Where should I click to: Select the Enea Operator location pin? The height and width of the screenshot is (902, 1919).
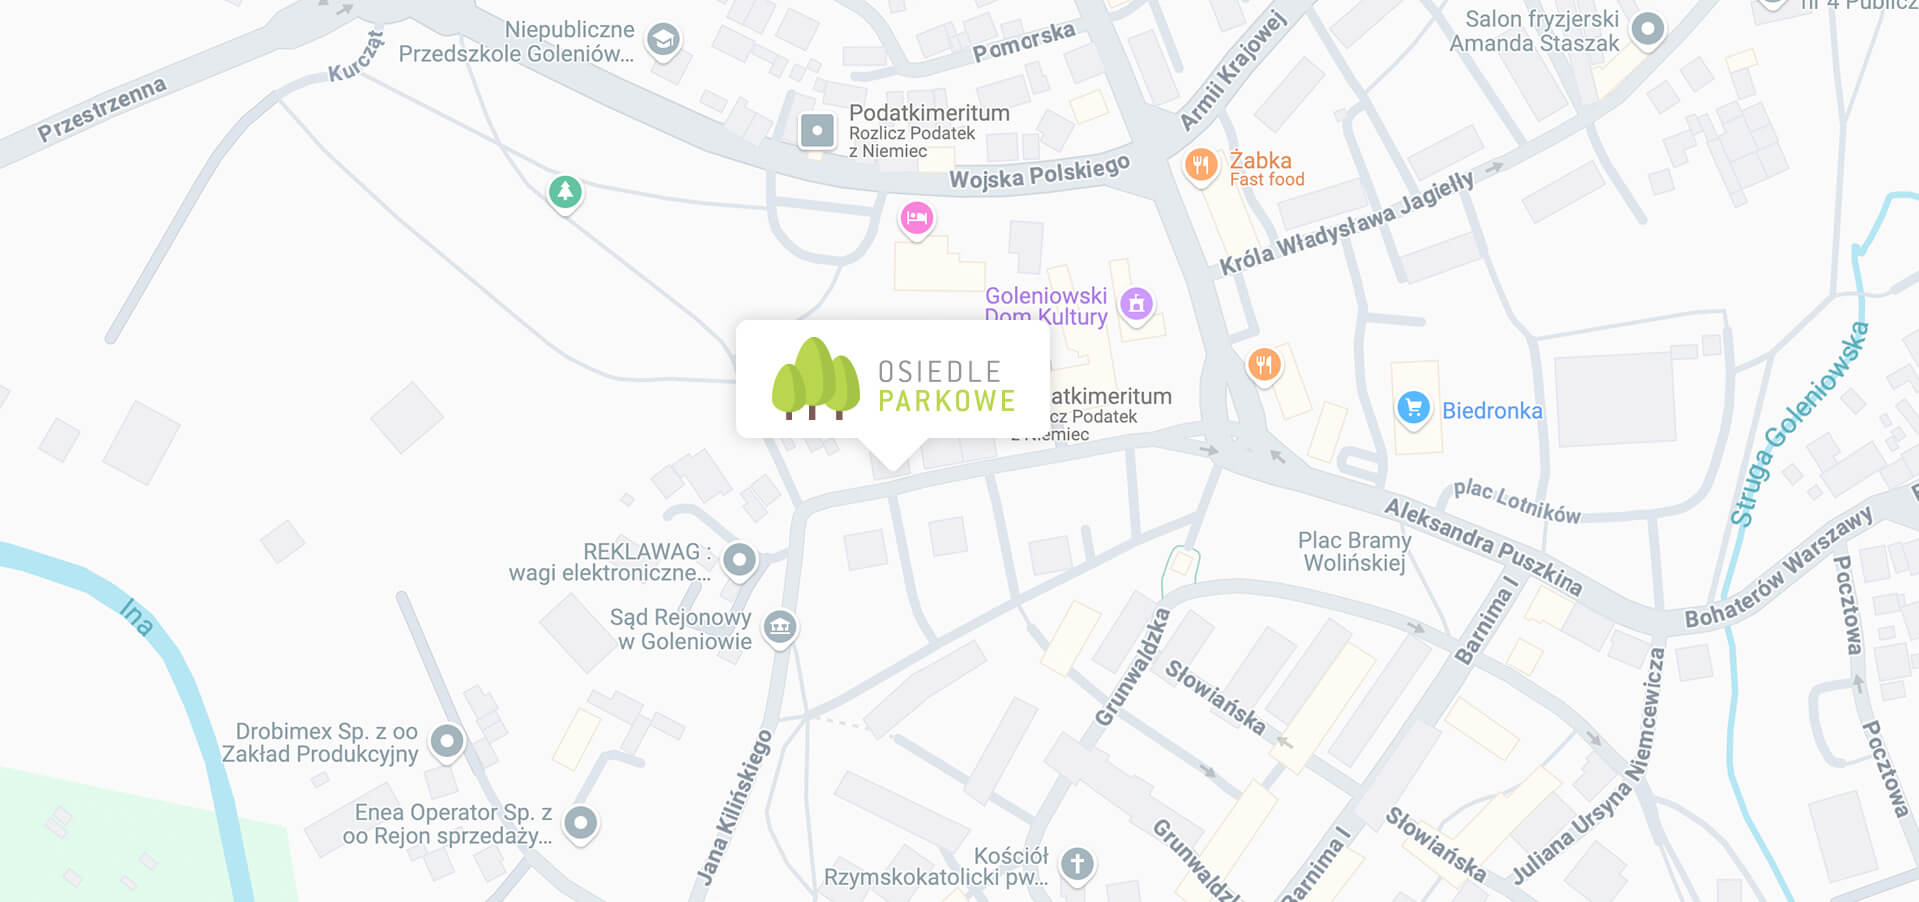pos(580,825)
